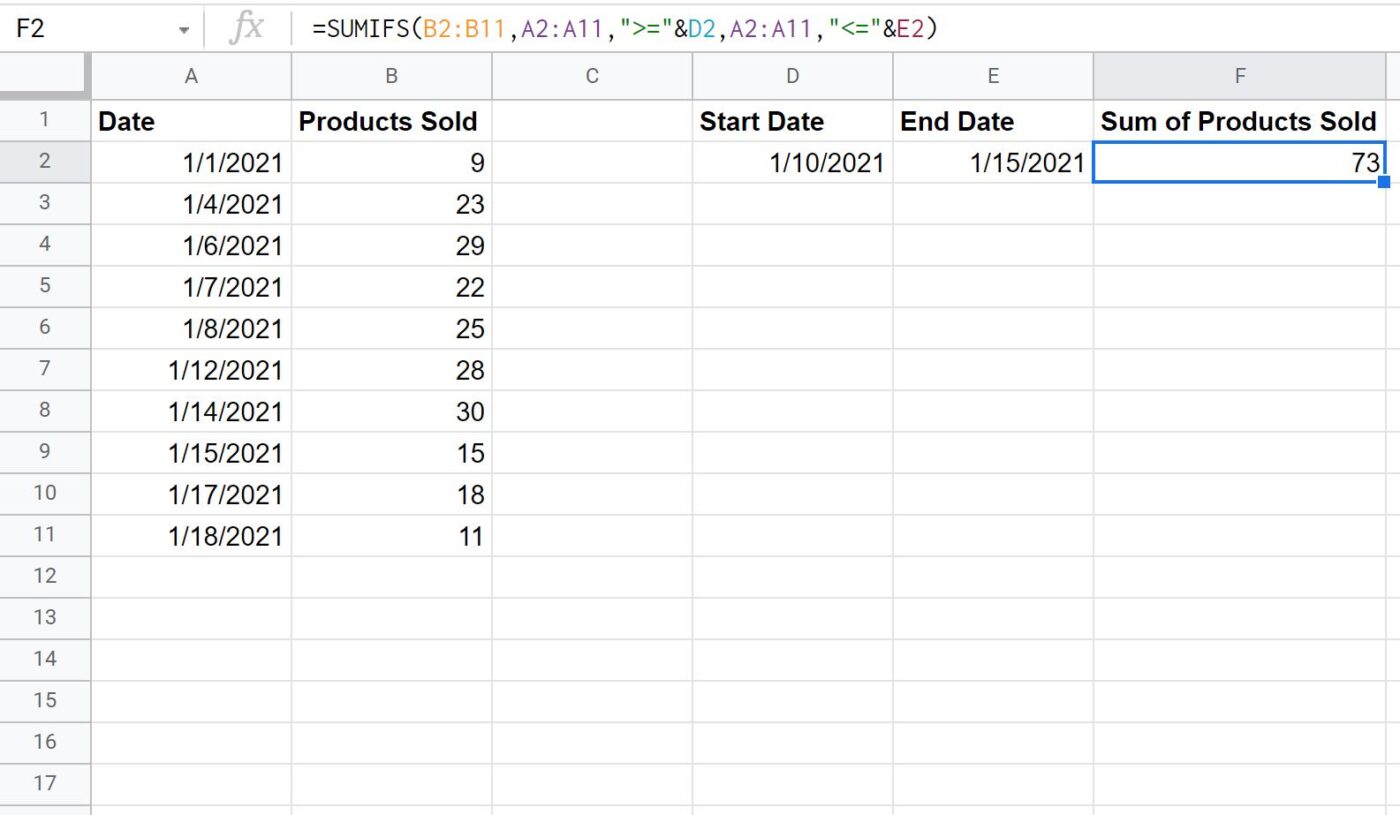Select row 1 header
Screen dimensions: 1400x815
(x=45, y=121)
